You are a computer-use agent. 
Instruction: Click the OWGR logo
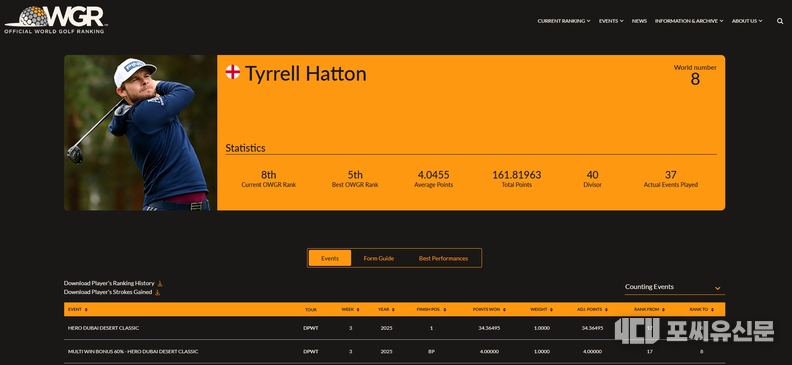pyautogui.click(x=55, y=20)
